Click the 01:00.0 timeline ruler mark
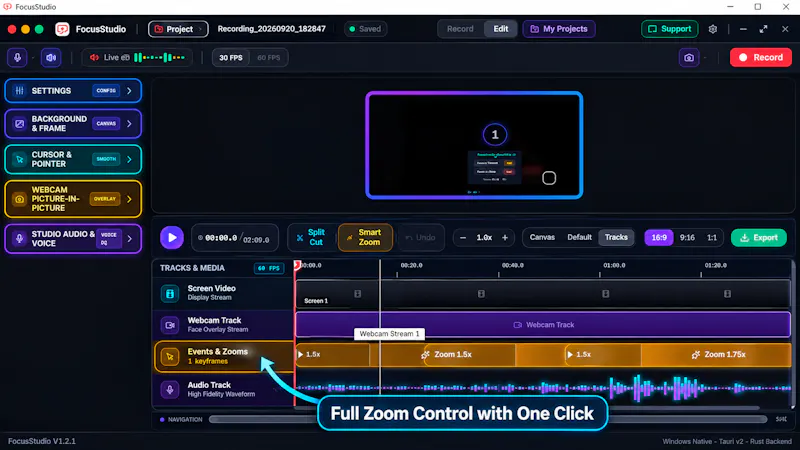 [x=614, y=265]
